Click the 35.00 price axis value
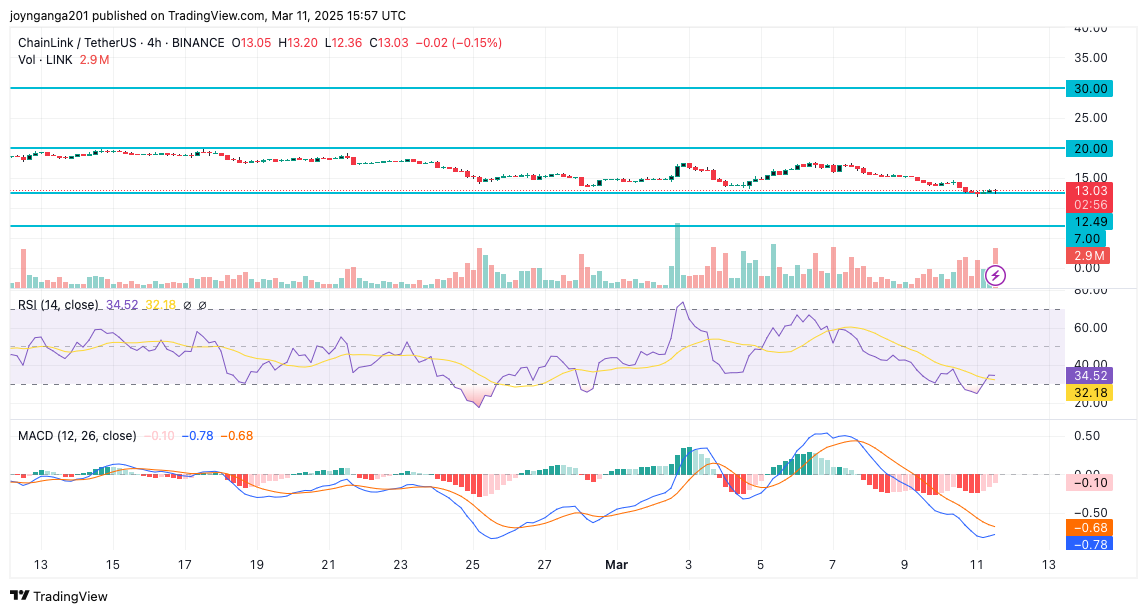The image size is (1147, 613). click(x=1090, y=58)
